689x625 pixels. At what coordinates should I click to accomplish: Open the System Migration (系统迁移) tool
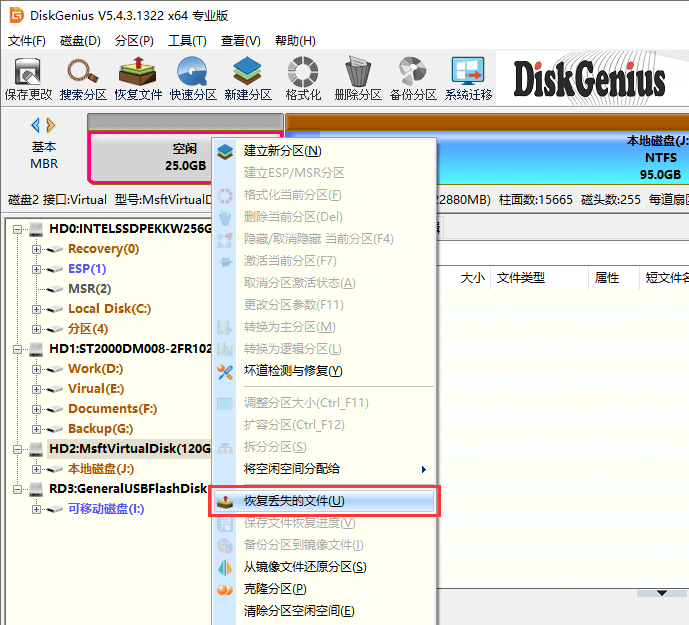[468, 79]
